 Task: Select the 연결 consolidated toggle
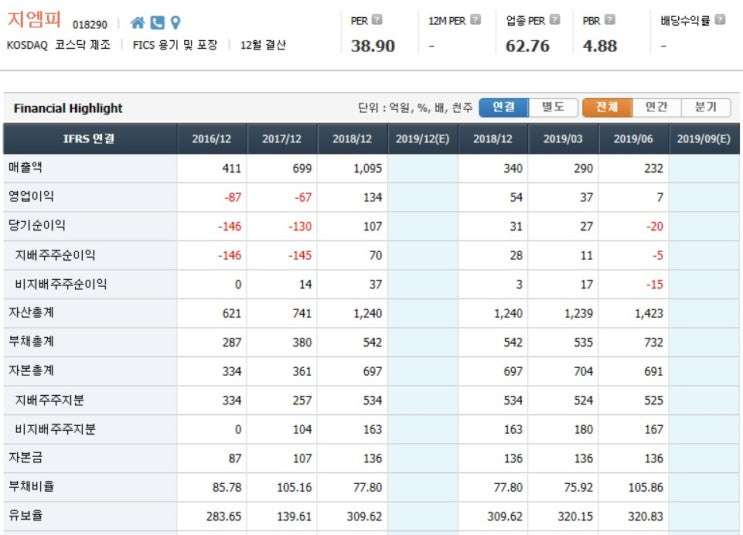(x=504, y=107)
